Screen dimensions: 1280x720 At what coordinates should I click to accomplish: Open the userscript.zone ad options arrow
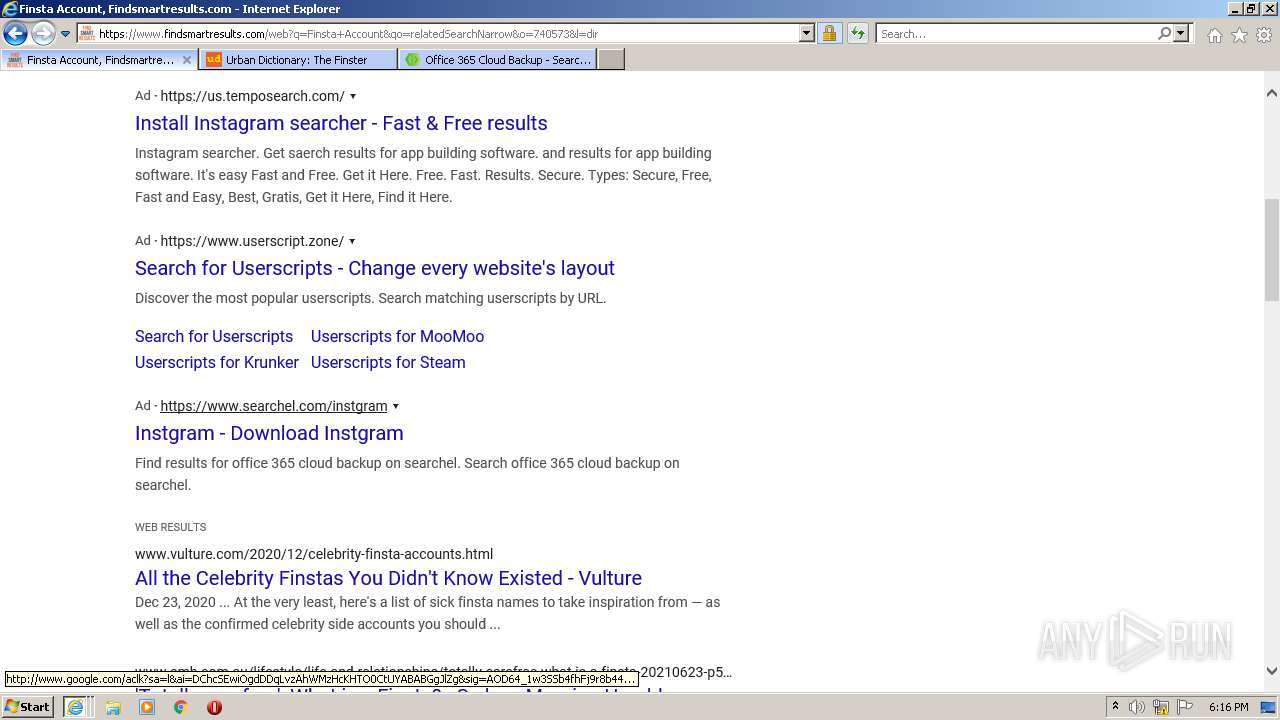(352, 242)
